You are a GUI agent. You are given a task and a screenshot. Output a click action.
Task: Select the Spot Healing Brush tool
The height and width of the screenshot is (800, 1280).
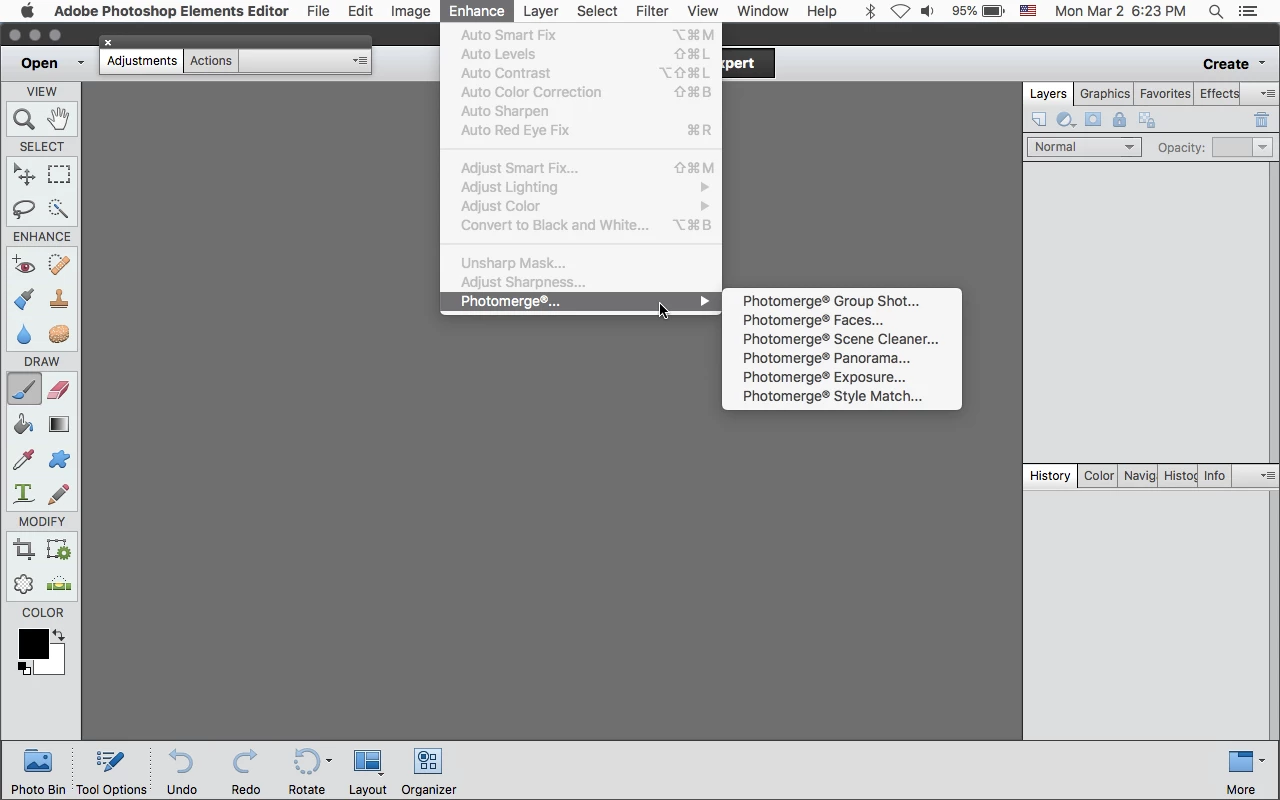click(x=59, y=265)
